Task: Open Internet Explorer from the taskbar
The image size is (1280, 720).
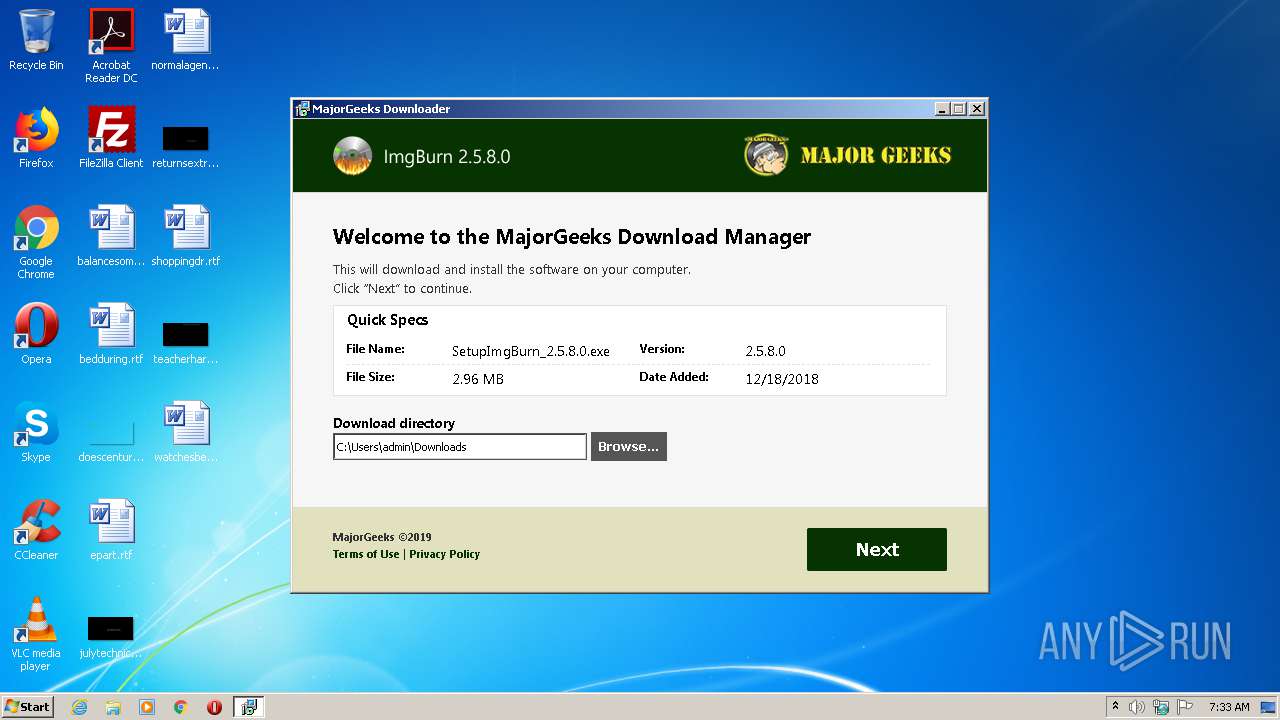Action: click(x=79, y=707)
